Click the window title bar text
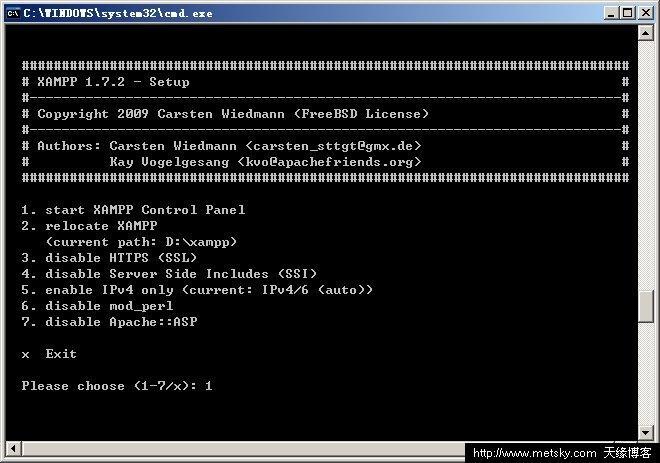This screenshot has height=463, width=660. pyautogui.click(x=118, y=13)
